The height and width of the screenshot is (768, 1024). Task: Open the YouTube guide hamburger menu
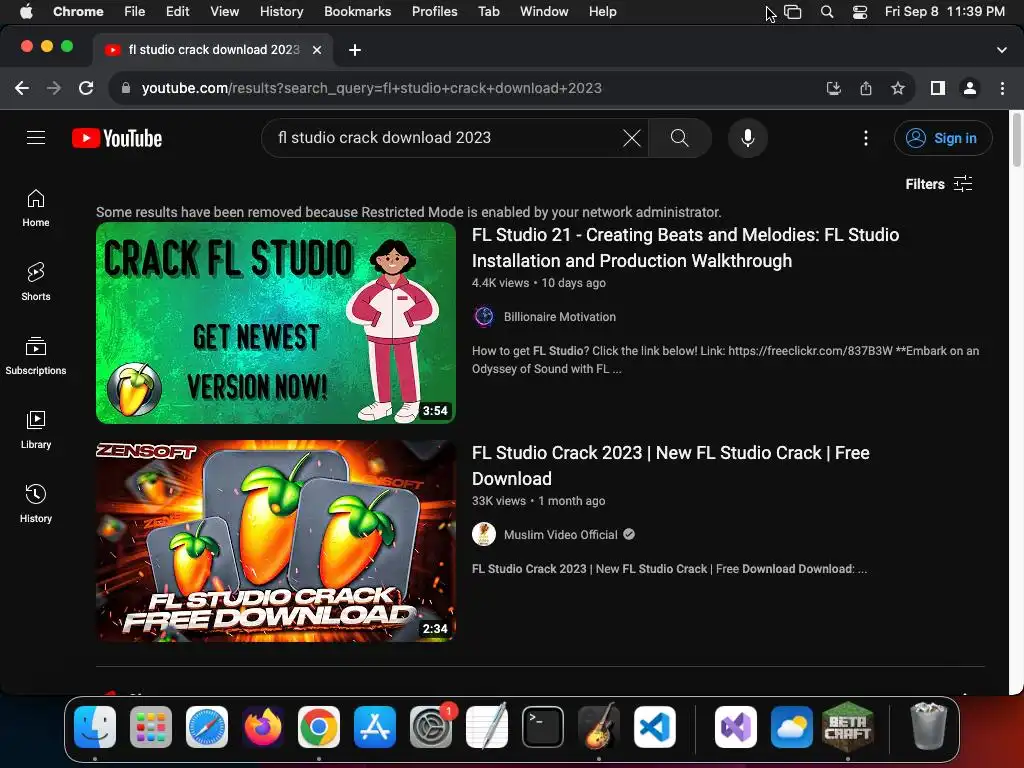point(36,138)
